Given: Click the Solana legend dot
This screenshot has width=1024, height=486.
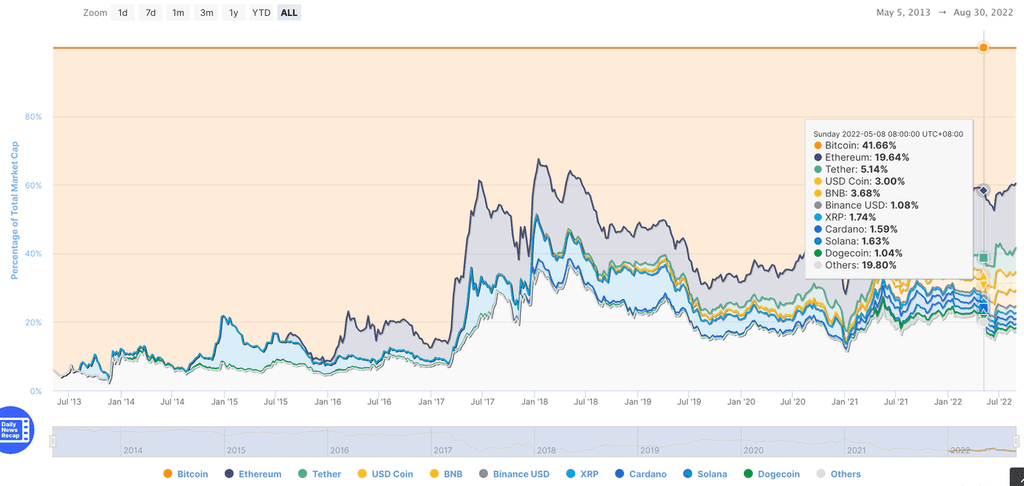Looking at the screenshot, I should (707, 474).
